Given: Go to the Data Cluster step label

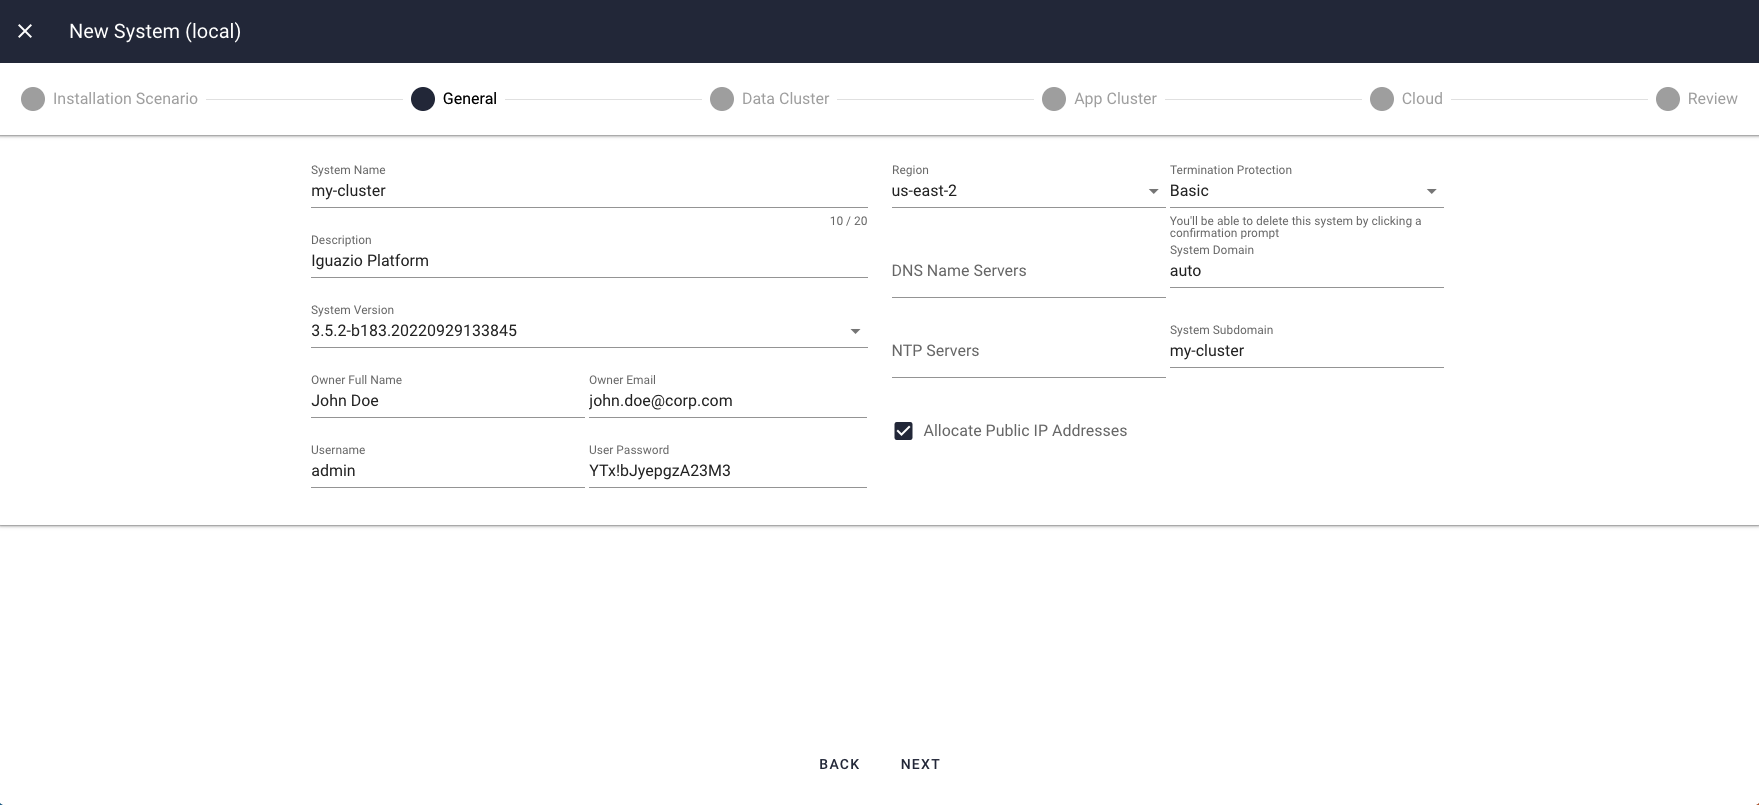Looking at the screenshot, I should click(785, 99).
